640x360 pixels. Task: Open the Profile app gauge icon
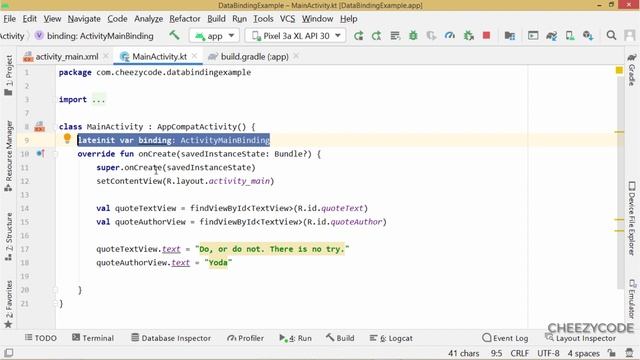(x=450, y=36)
